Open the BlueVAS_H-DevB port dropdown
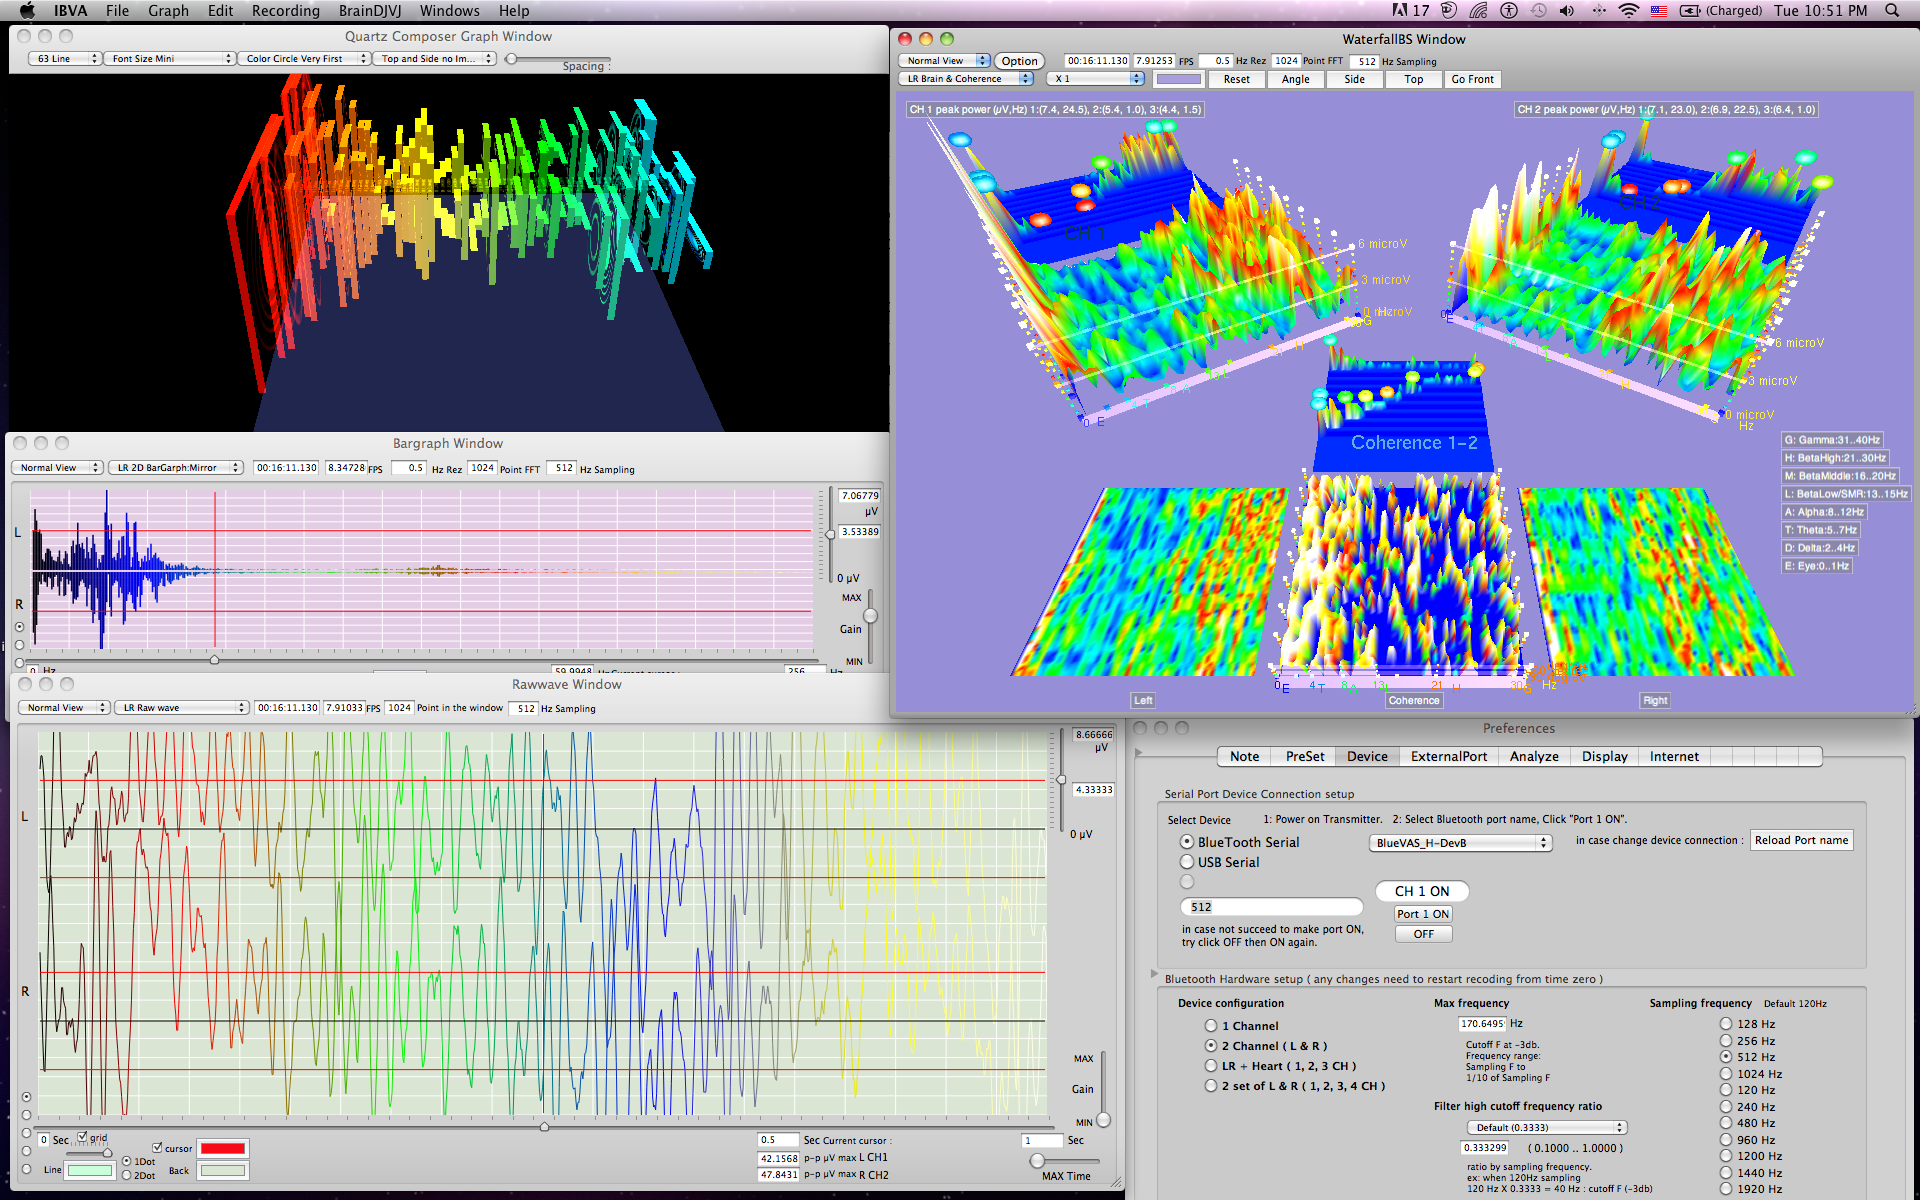Image resolution: width=1920 pixels, height=1200 pixels. coord(1460,843)
